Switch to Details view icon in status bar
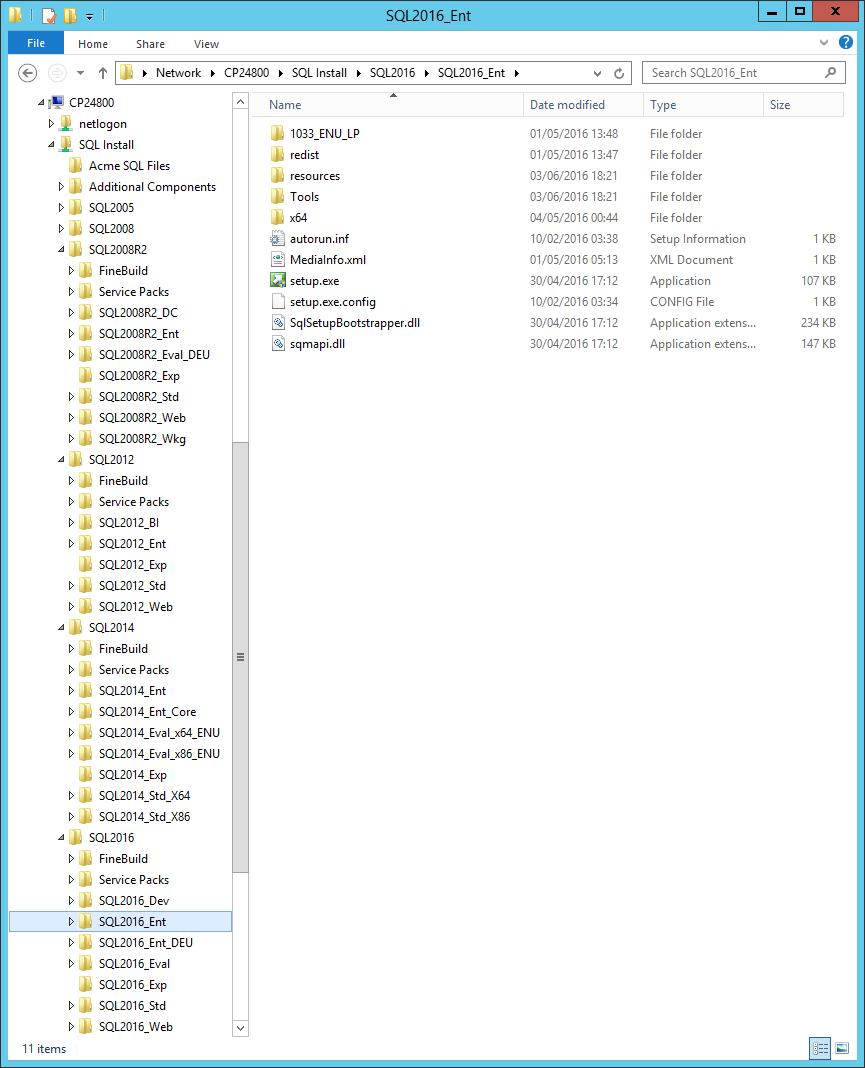 (820, 1048)
